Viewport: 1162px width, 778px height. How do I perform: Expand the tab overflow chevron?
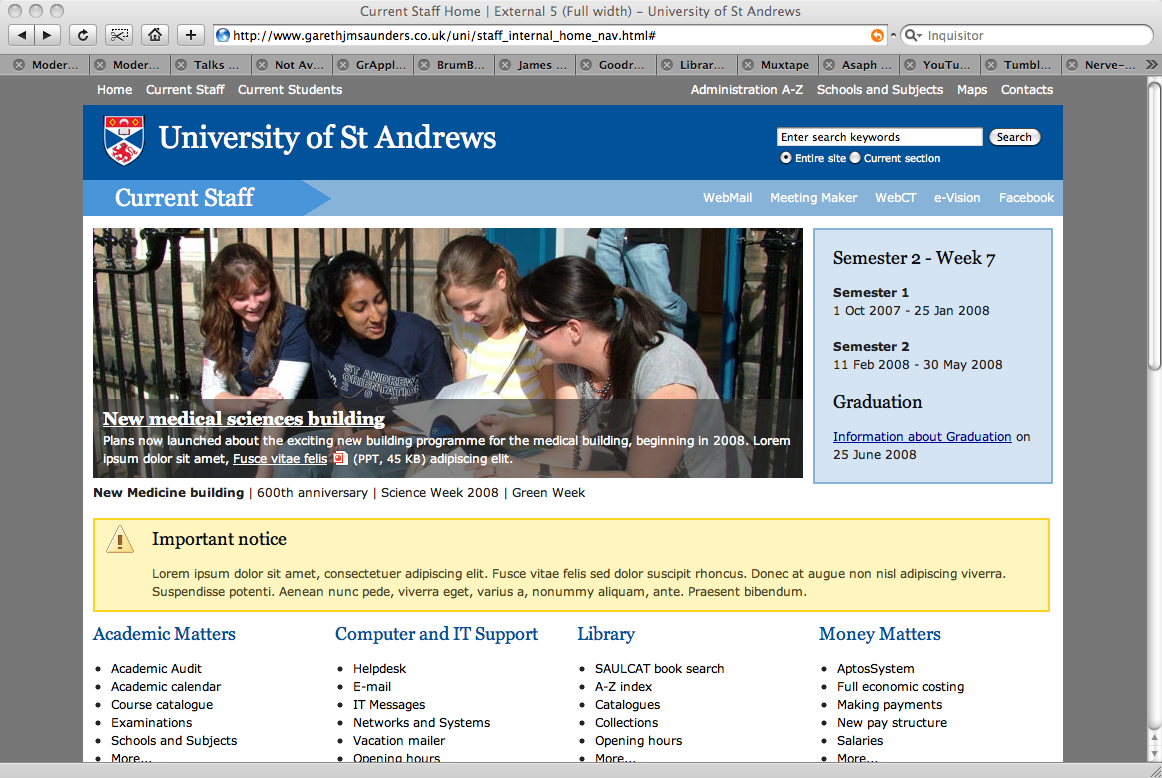1150,65
